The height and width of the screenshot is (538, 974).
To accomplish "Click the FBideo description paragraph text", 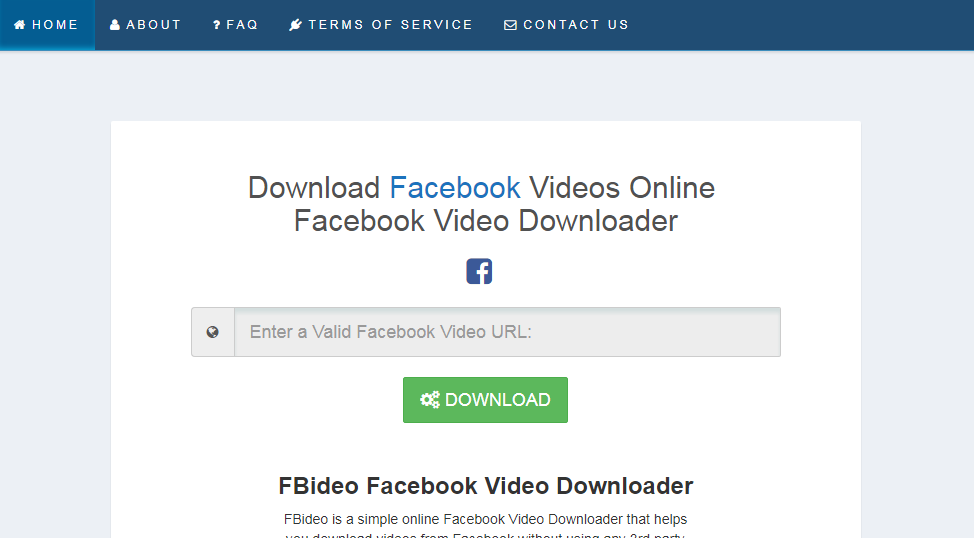I will pos(486,525).
